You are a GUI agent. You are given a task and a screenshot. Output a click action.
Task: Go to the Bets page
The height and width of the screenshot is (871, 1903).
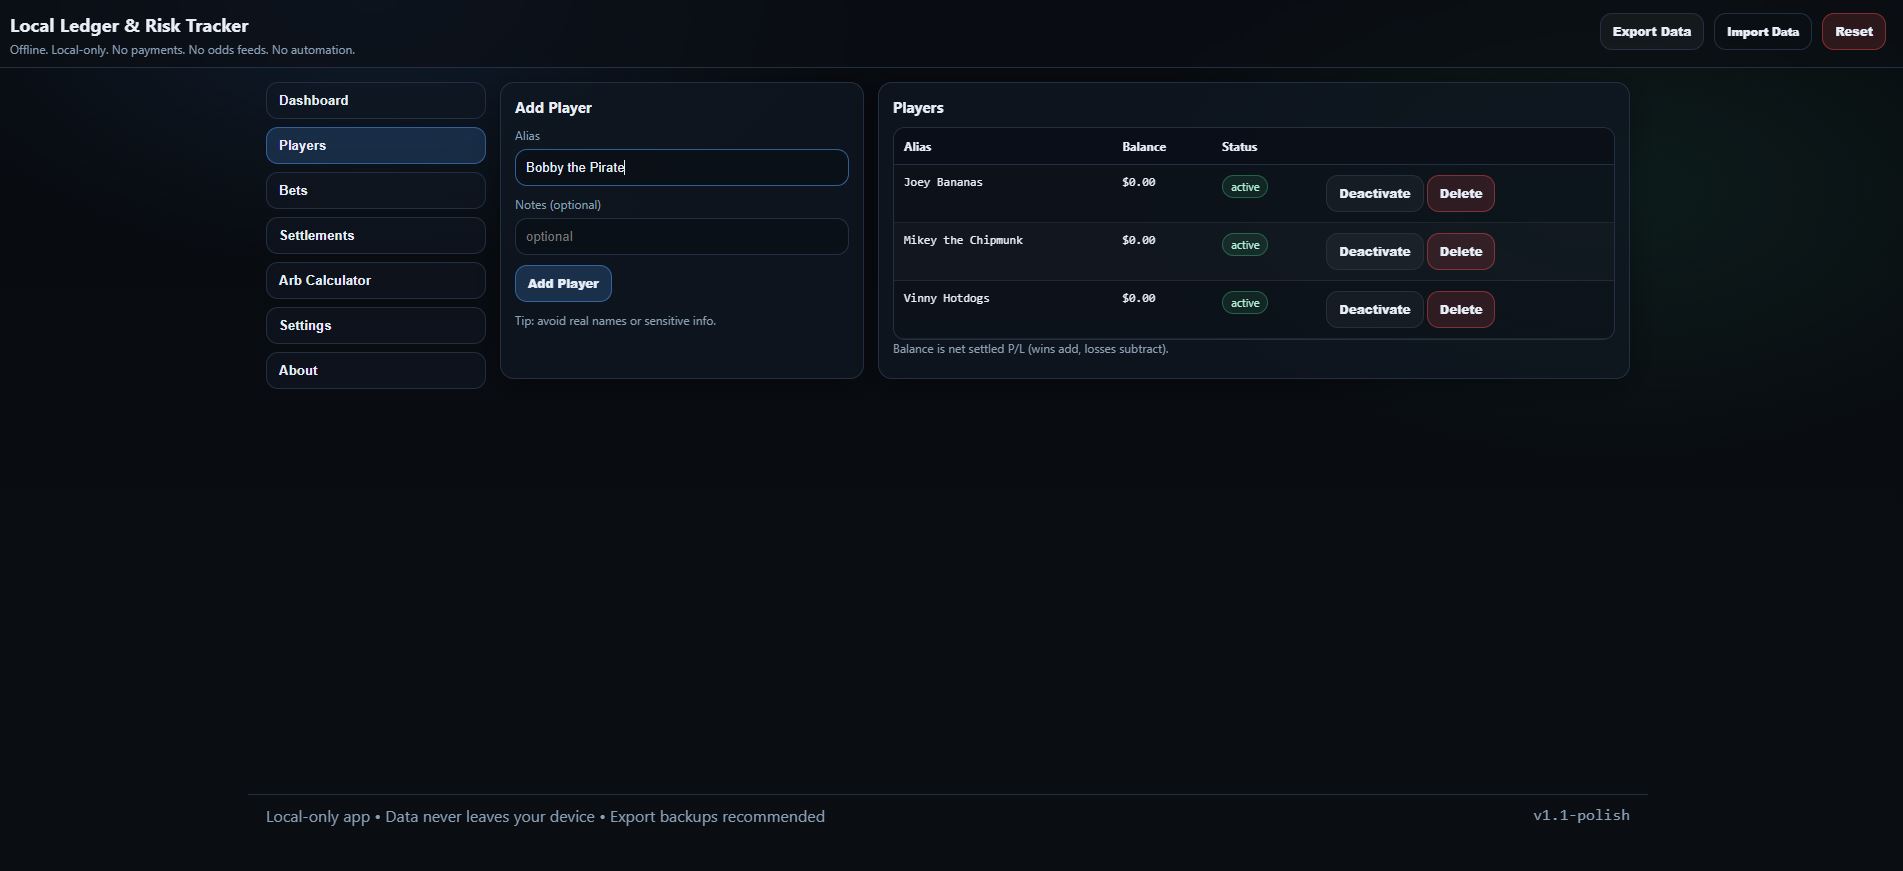pyautogui.click(x=375, y=191)
